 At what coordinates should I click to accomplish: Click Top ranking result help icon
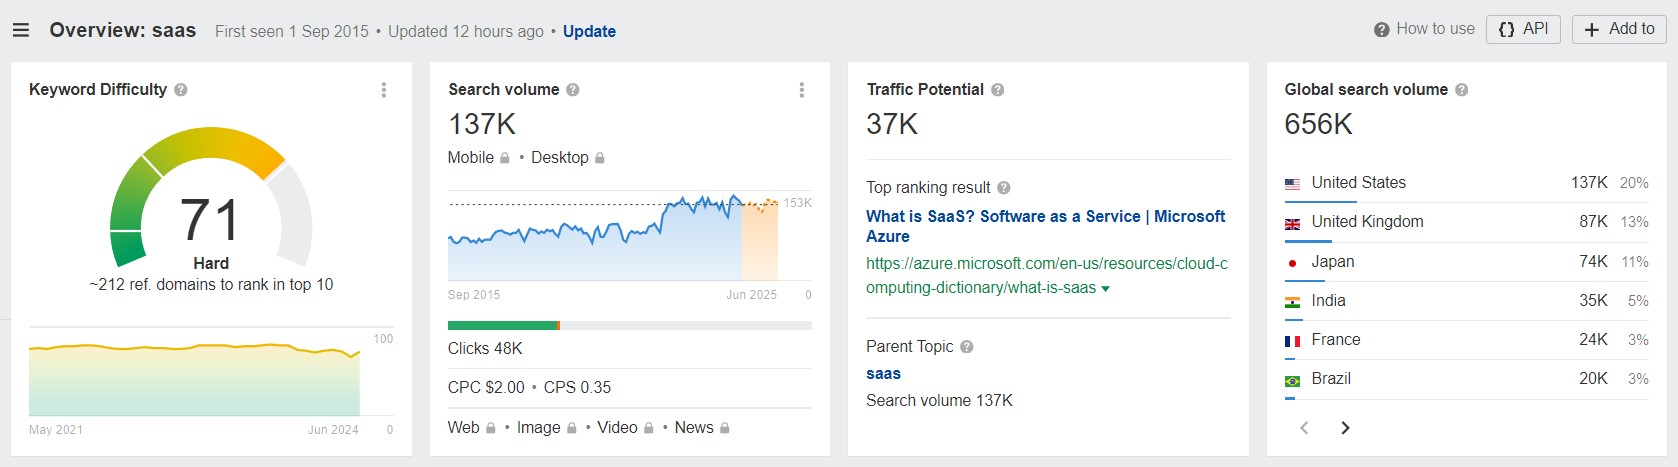[x=1004, y=188]
